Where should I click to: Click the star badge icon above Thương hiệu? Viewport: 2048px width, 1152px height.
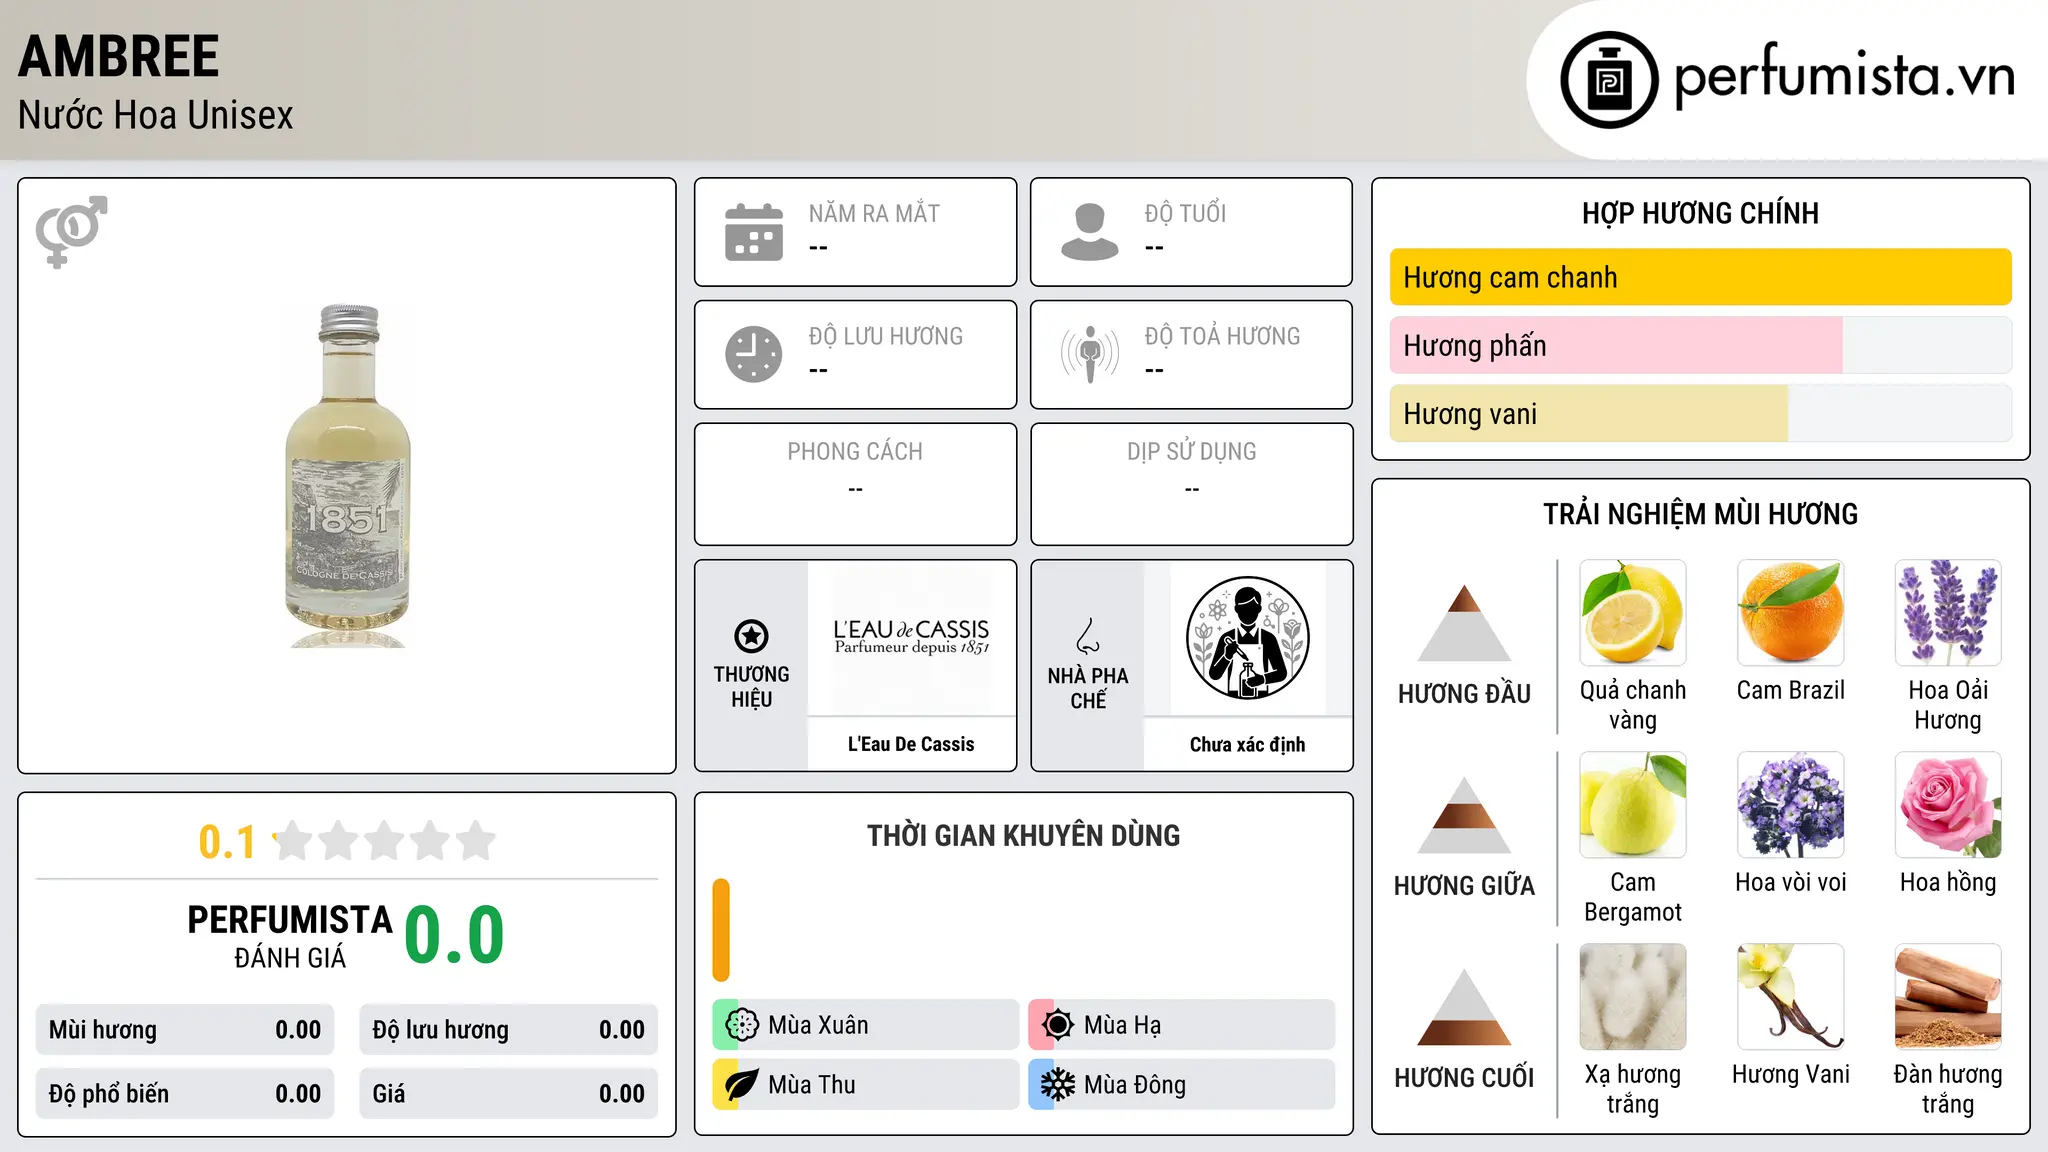751,636
